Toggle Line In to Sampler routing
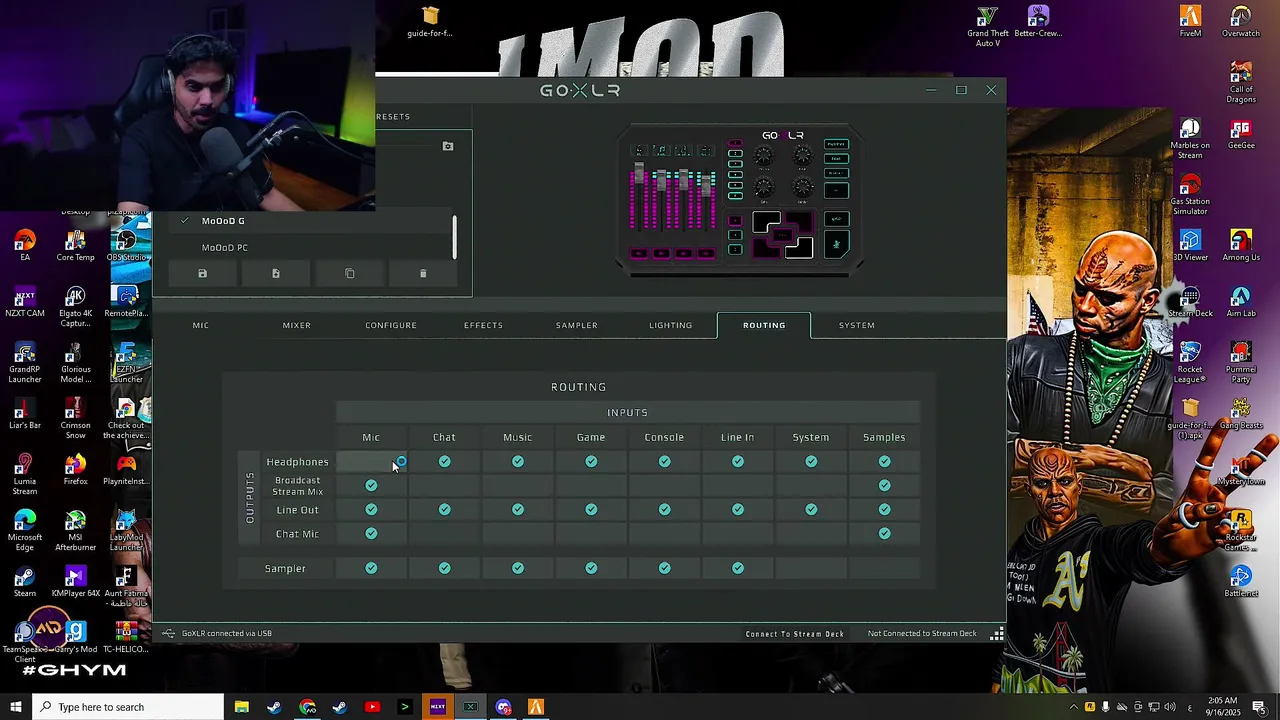The height and width of the screenshot is (720, 1280). (738, 568)
